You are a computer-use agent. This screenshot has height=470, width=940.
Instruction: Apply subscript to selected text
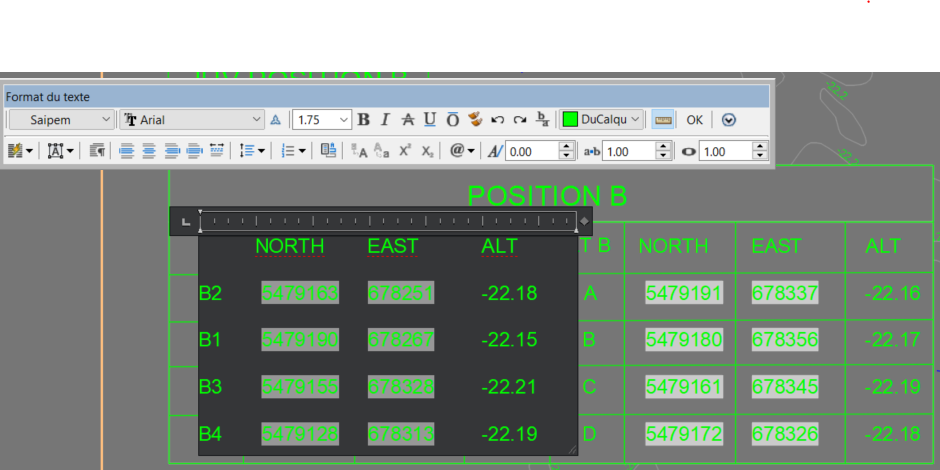[427, 151]
